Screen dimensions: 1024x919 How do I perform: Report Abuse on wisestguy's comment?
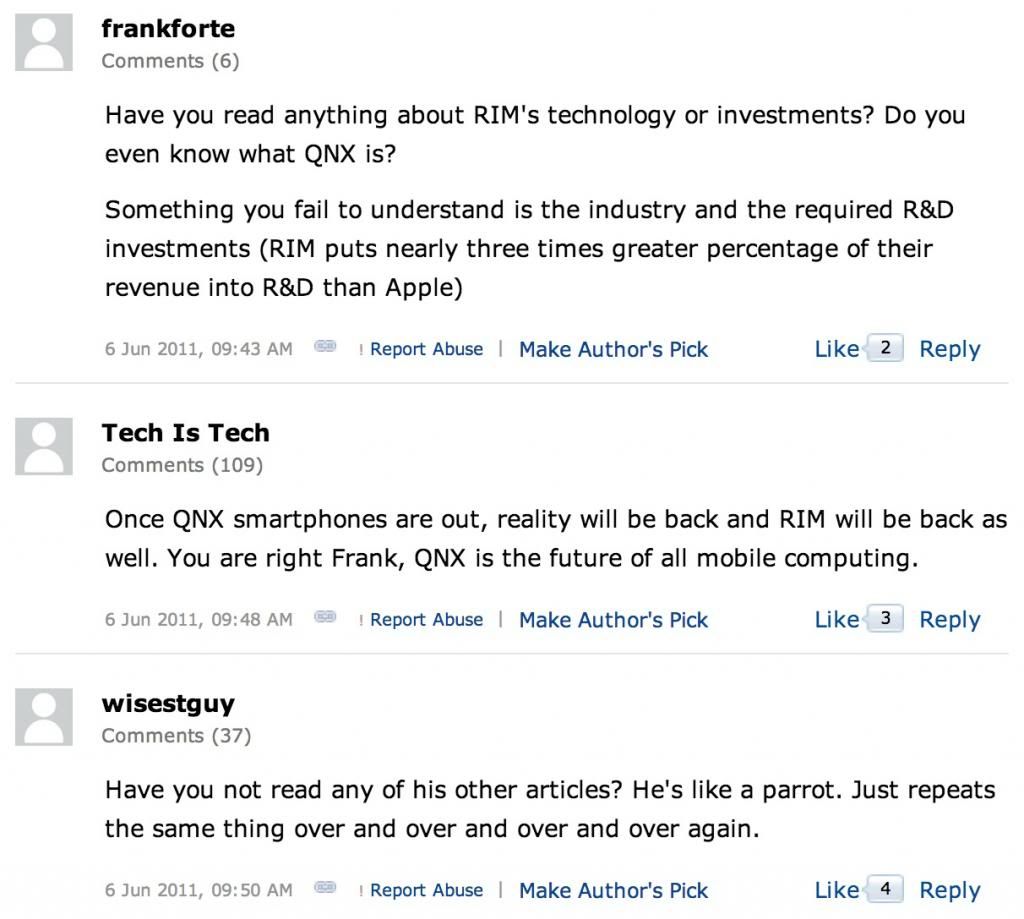(426, 890)
